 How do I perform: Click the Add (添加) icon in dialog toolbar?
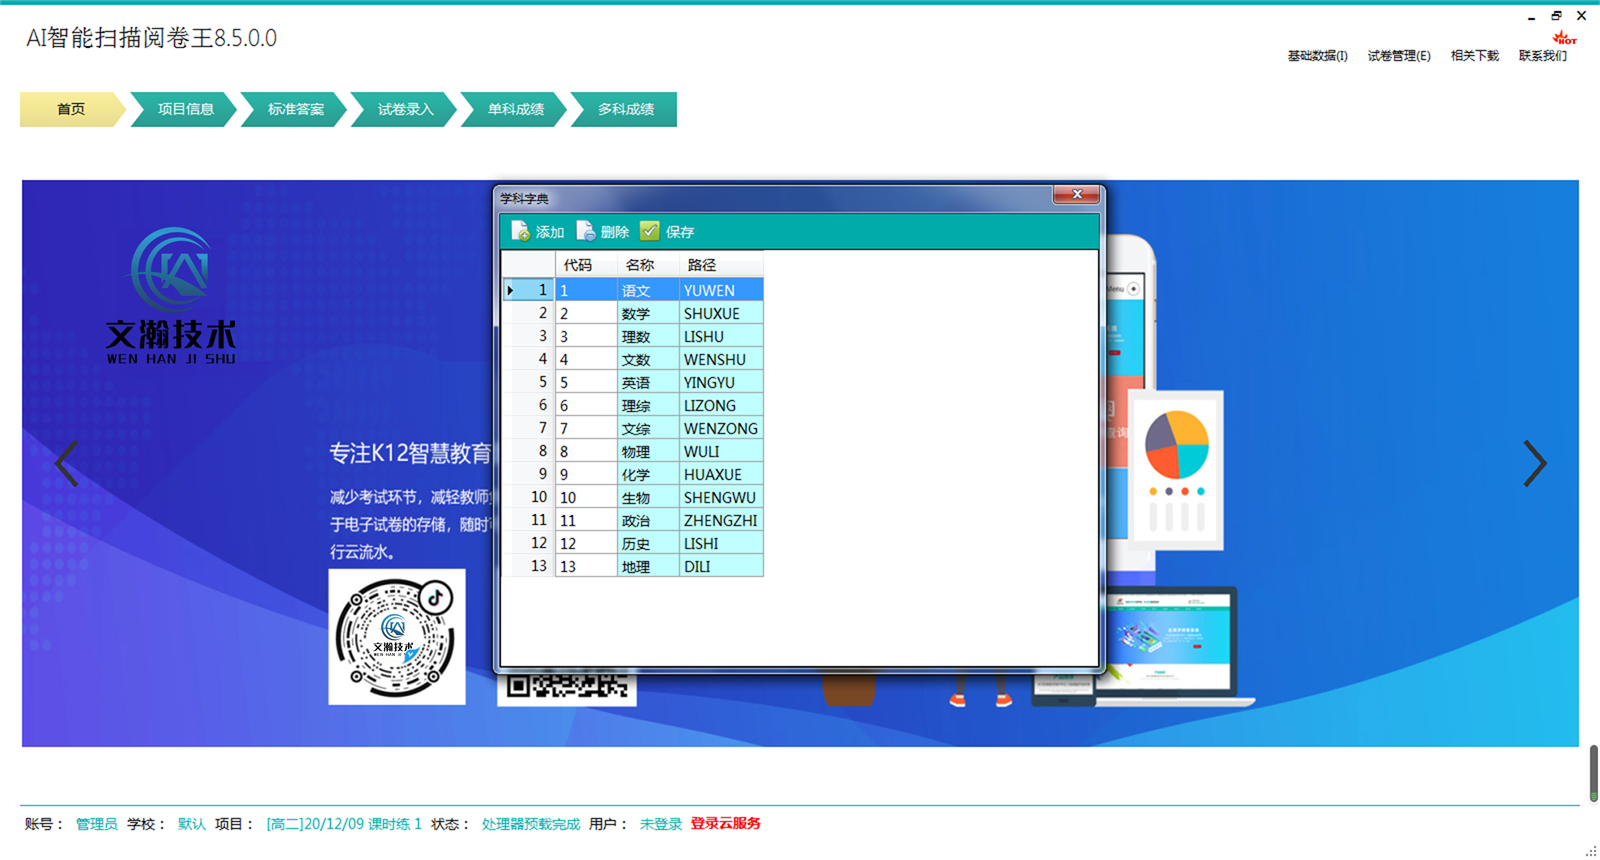(x=521, y=231)
